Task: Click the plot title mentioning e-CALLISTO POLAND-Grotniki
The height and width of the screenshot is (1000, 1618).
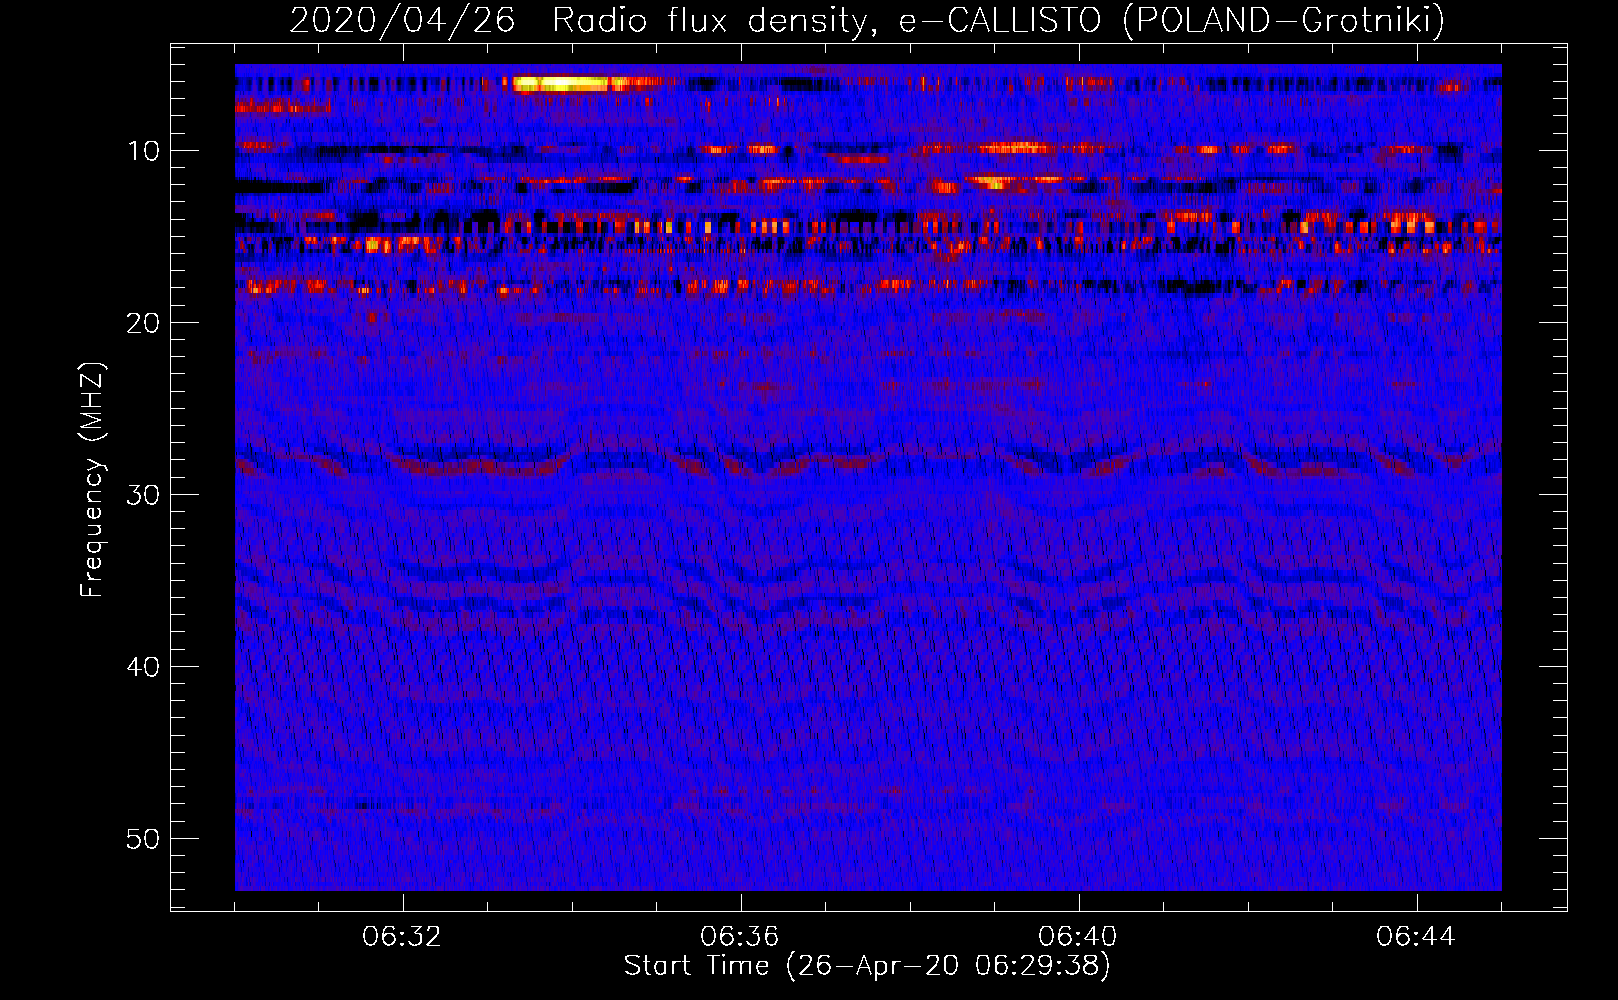Action: tap(867, 20)
